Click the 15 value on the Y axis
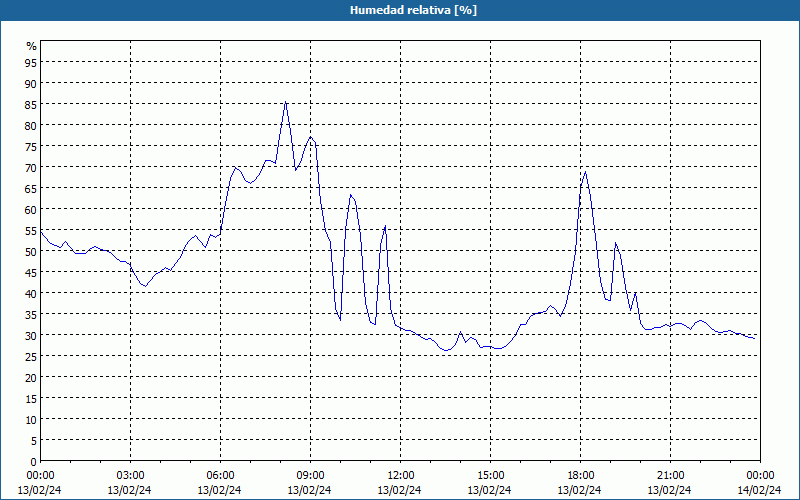Screen dimensions: 800x500 (x=31, y=398)
